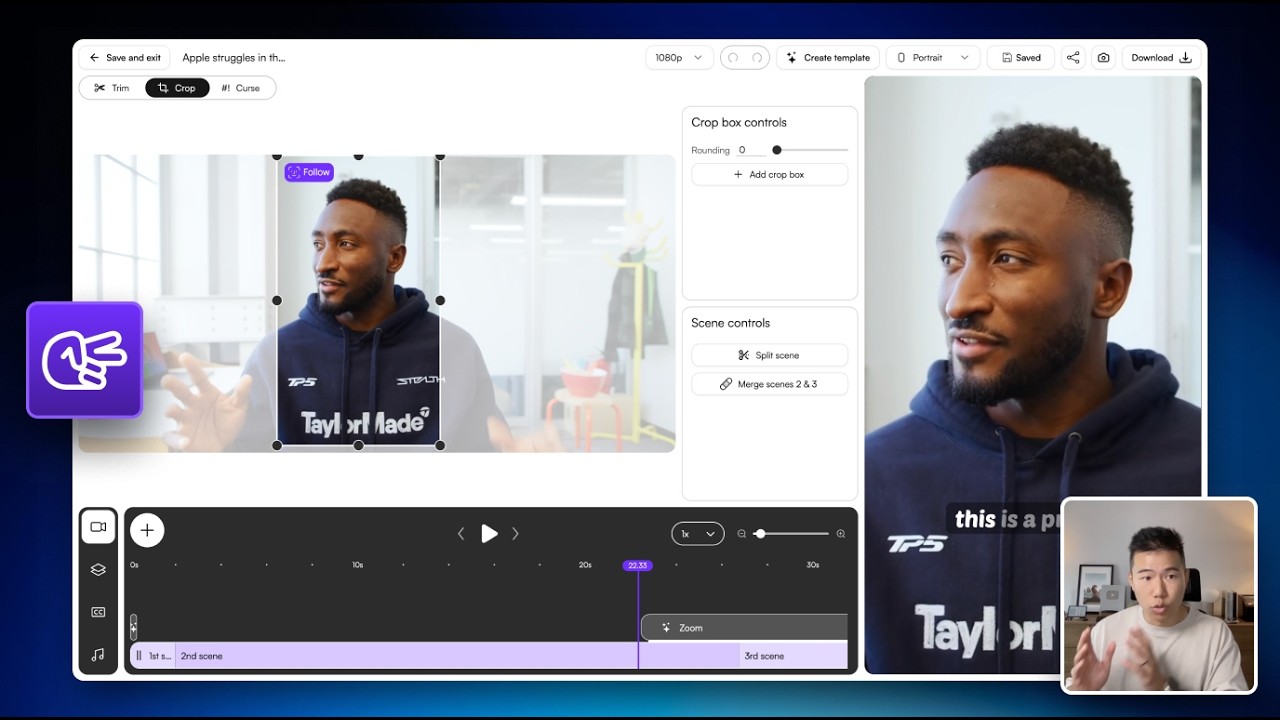The image size is (1280, 720).
Task: Click the undo arrow icon
Action: coord(733,58)
